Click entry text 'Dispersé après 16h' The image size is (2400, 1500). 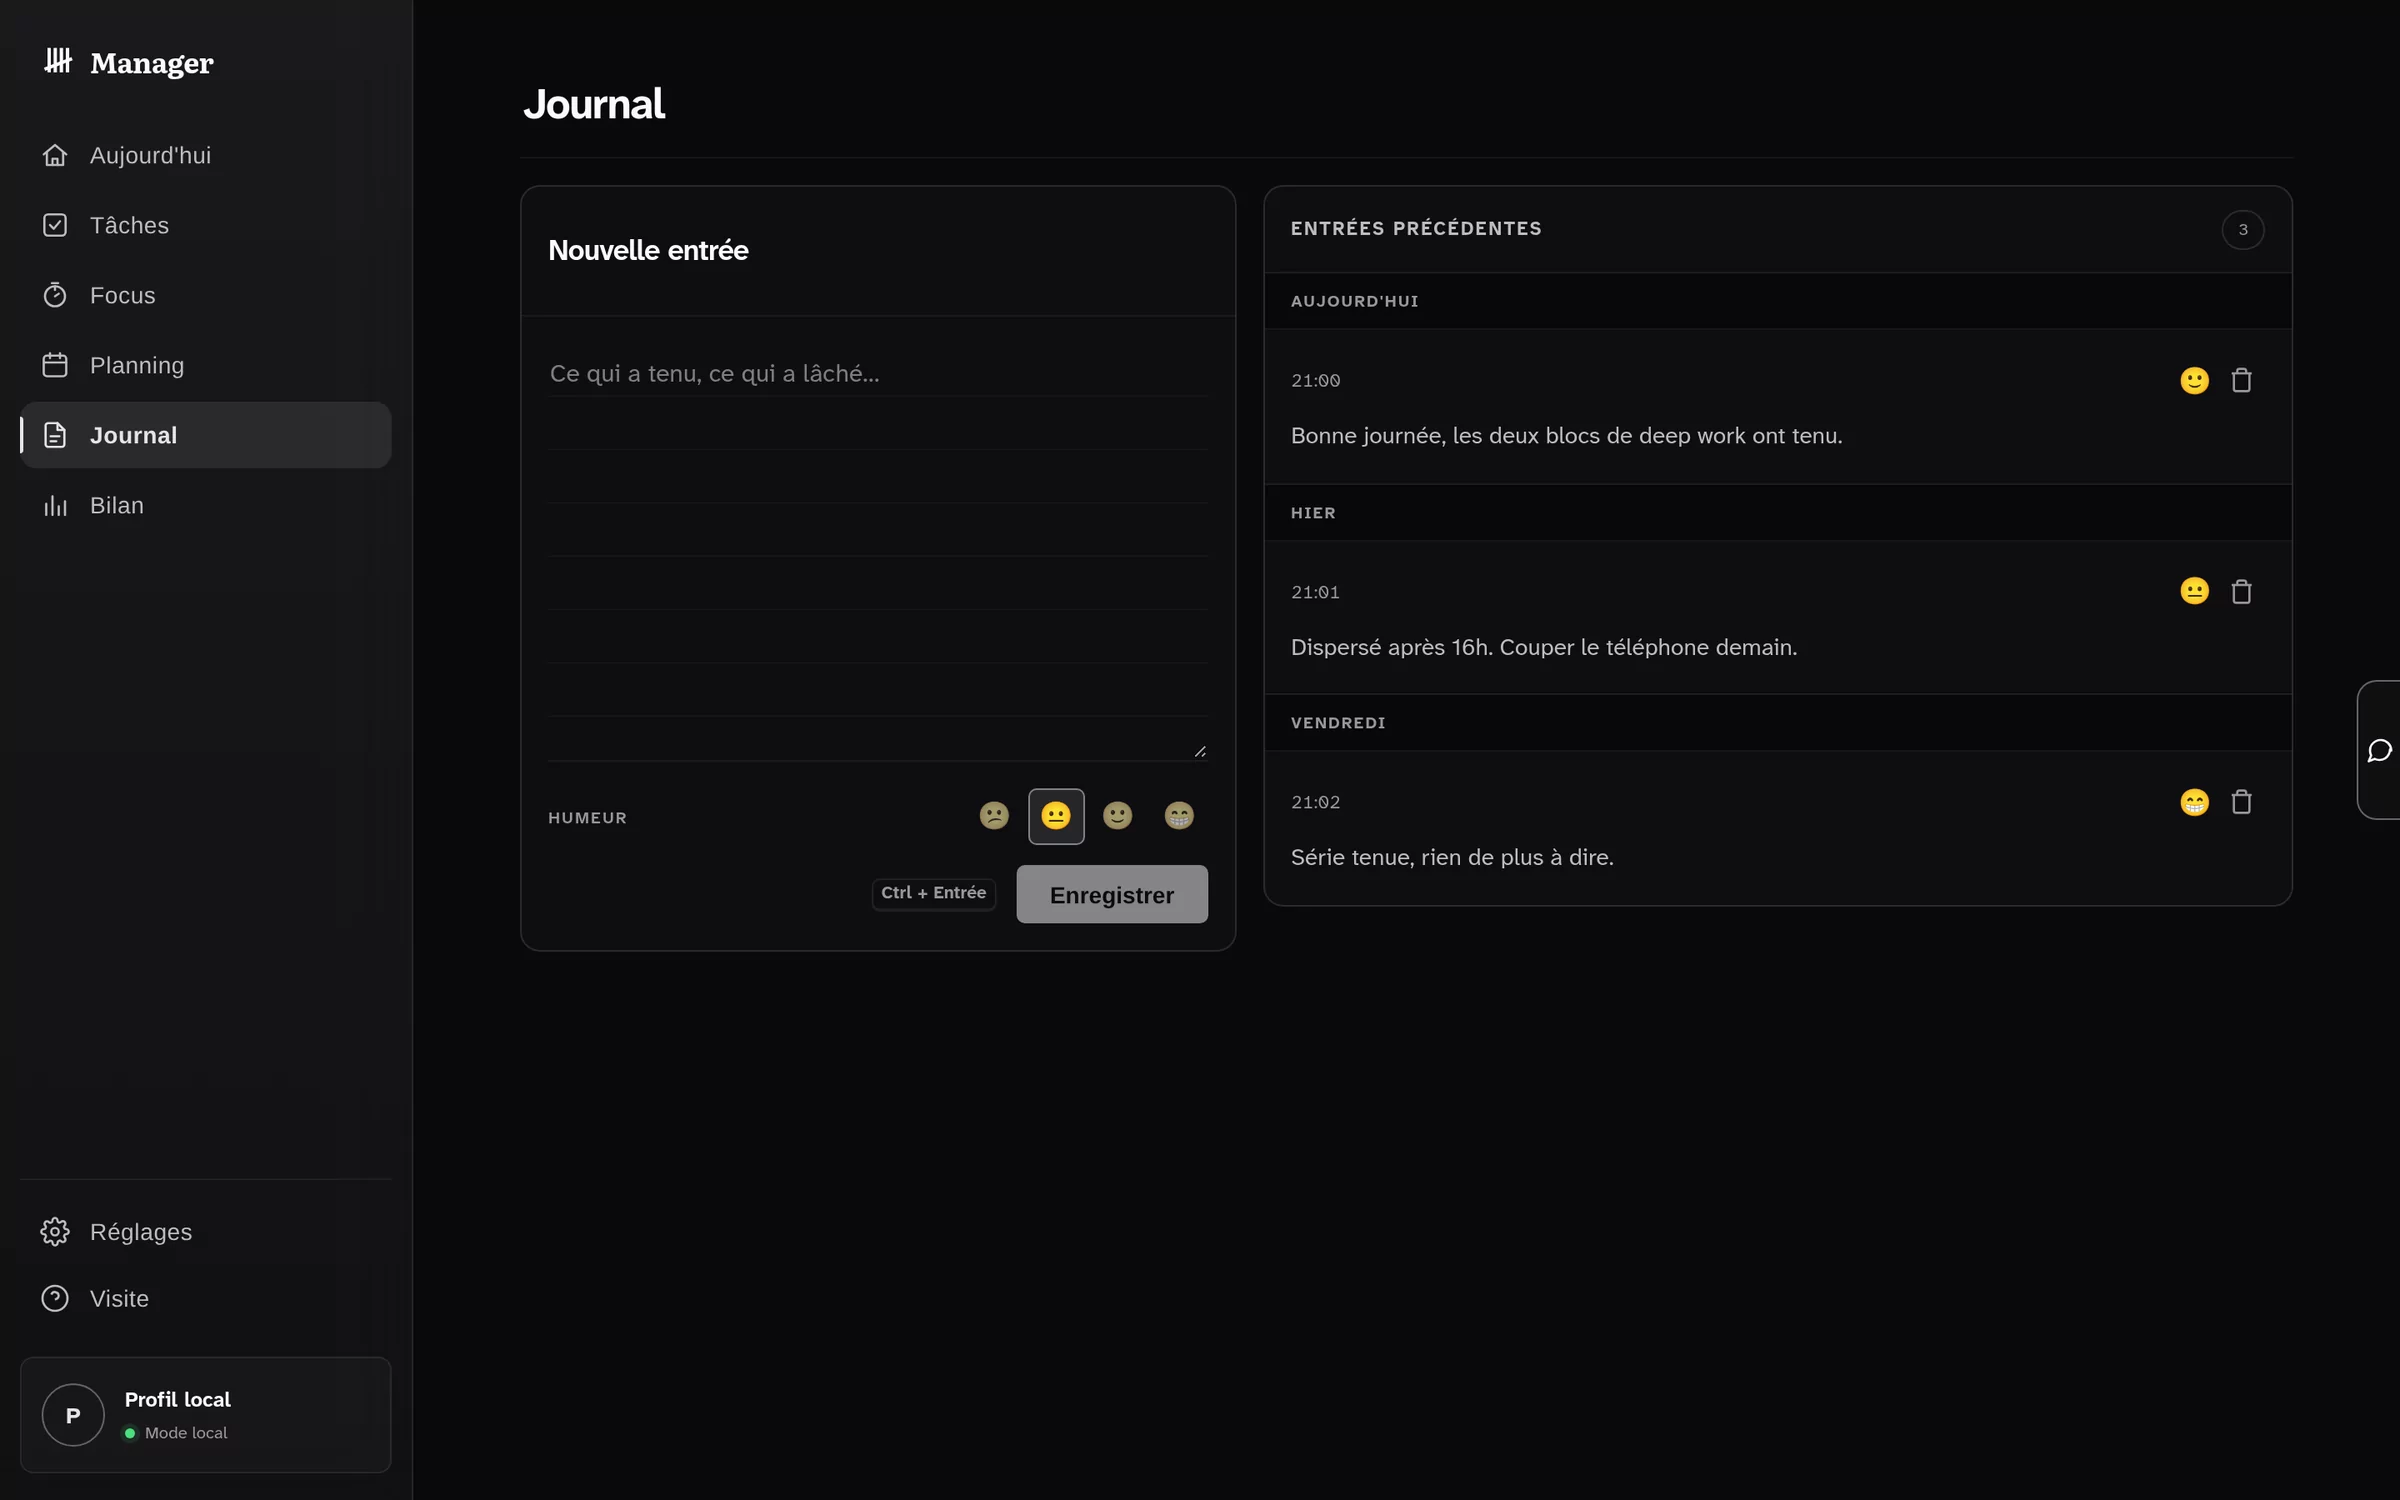pyautogui.click(x=1391, y=647)
